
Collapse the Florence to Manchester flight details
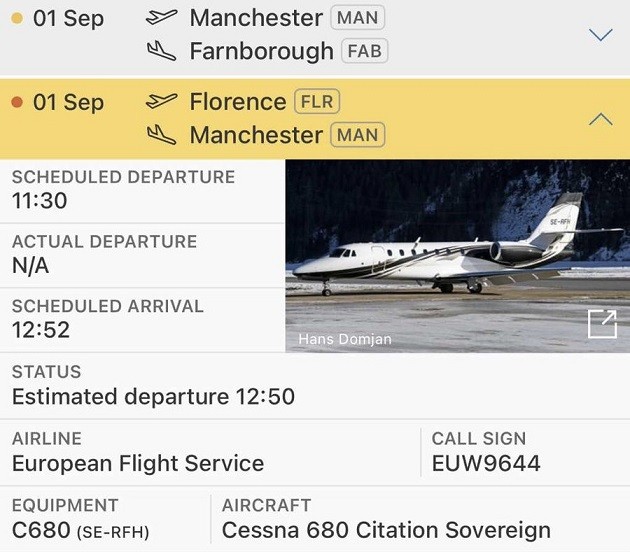tap(600, 119)
